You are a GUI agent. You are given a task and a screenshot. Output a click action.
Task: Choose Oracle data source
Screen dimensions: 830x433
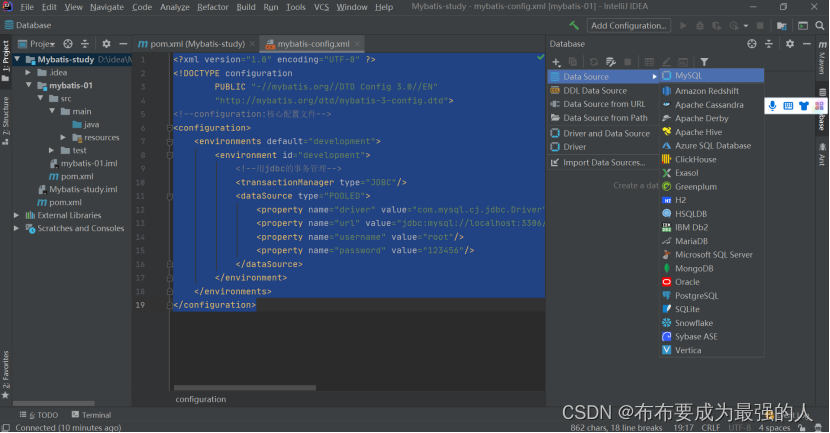tap(711, 282)
